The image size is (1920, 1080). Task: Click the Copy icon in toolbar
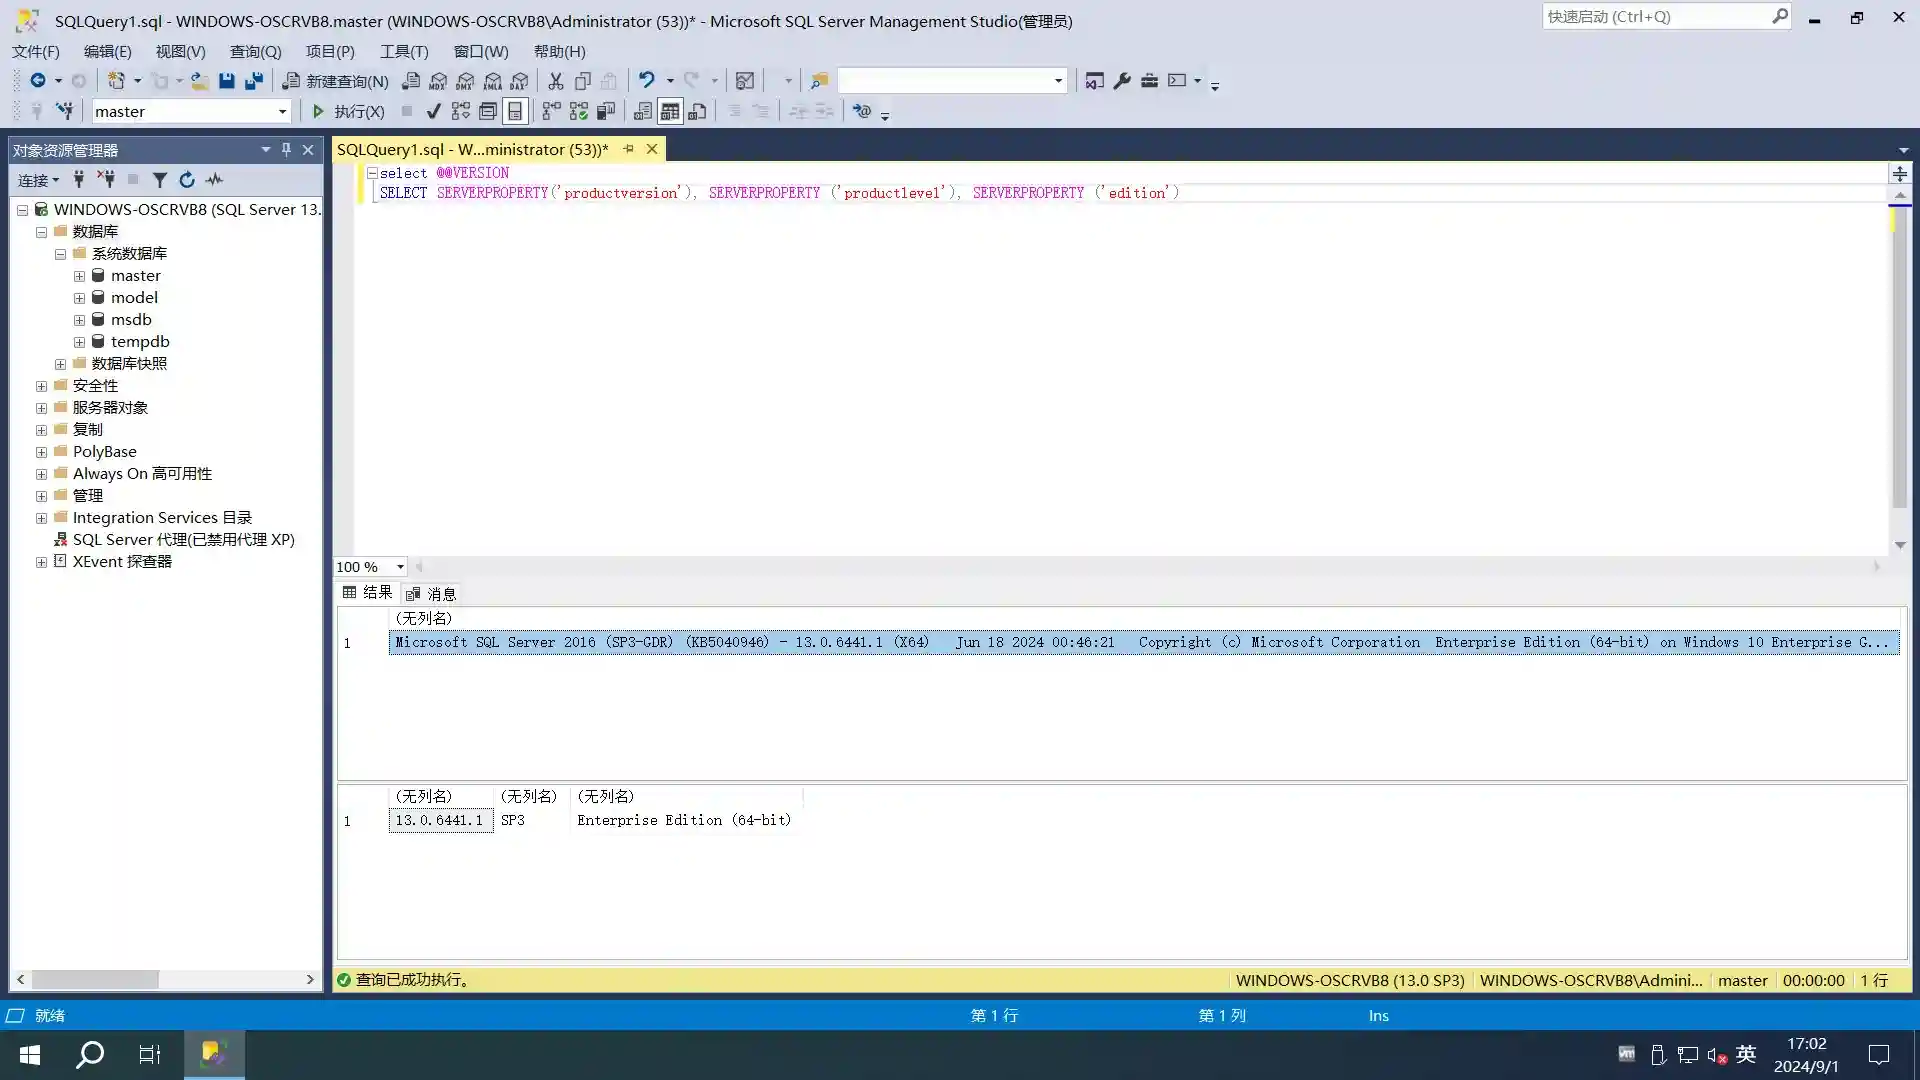pyautogui.click(x=583, y=81)
